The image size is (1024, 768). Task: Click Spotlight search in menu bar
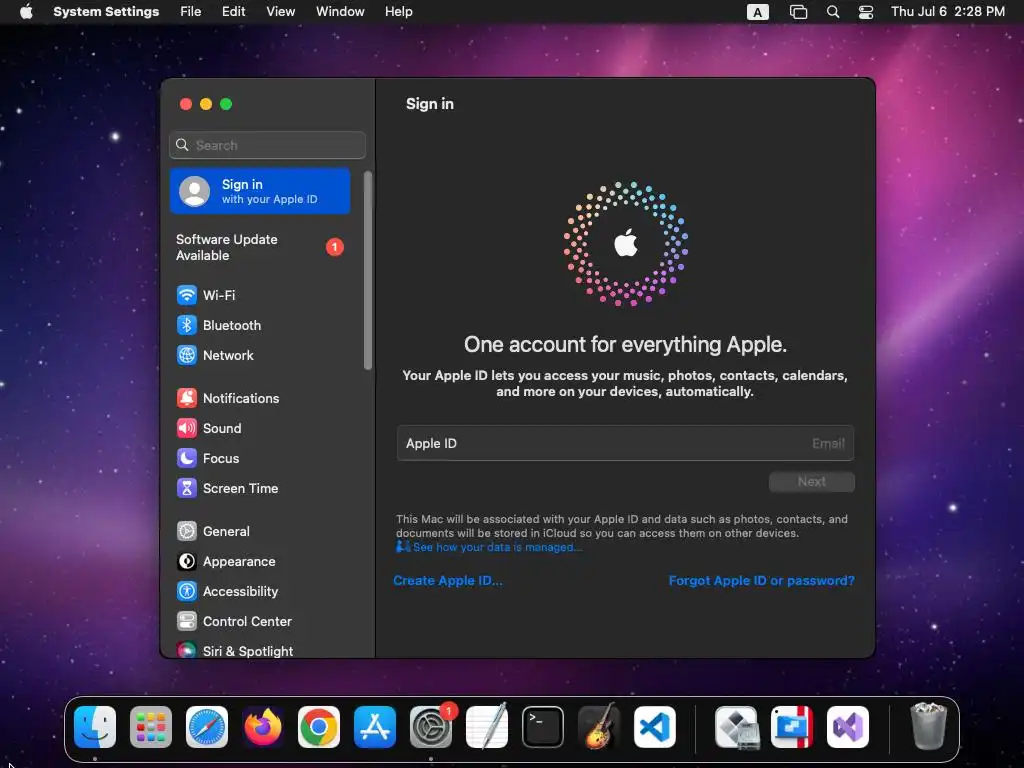coord(833,12)
